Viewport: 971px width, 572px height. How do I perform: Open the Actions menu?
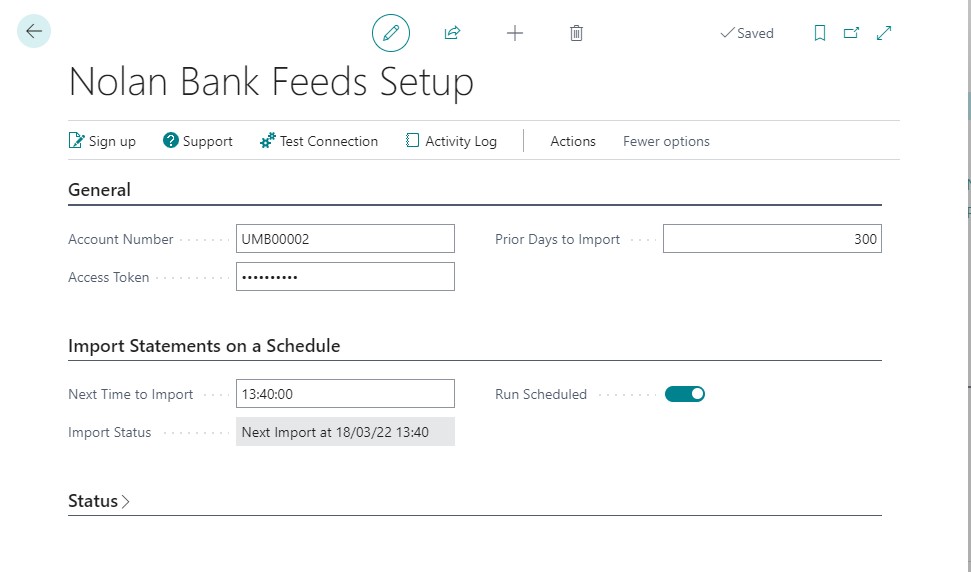[573, 141]
